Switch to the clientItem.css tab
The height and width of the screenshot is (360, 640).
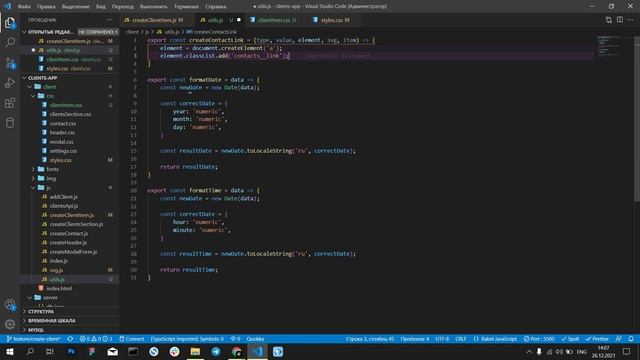(x=273, y=20)
